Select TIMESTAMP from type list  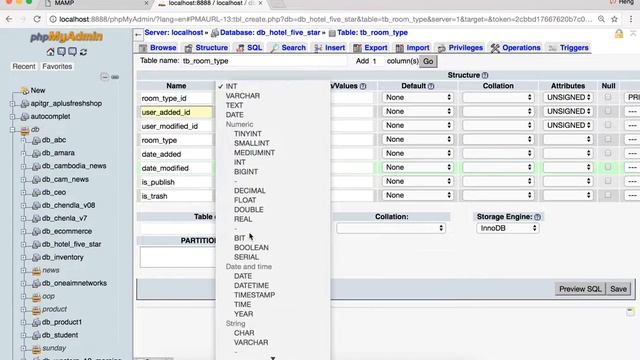[x=254, y=295]
